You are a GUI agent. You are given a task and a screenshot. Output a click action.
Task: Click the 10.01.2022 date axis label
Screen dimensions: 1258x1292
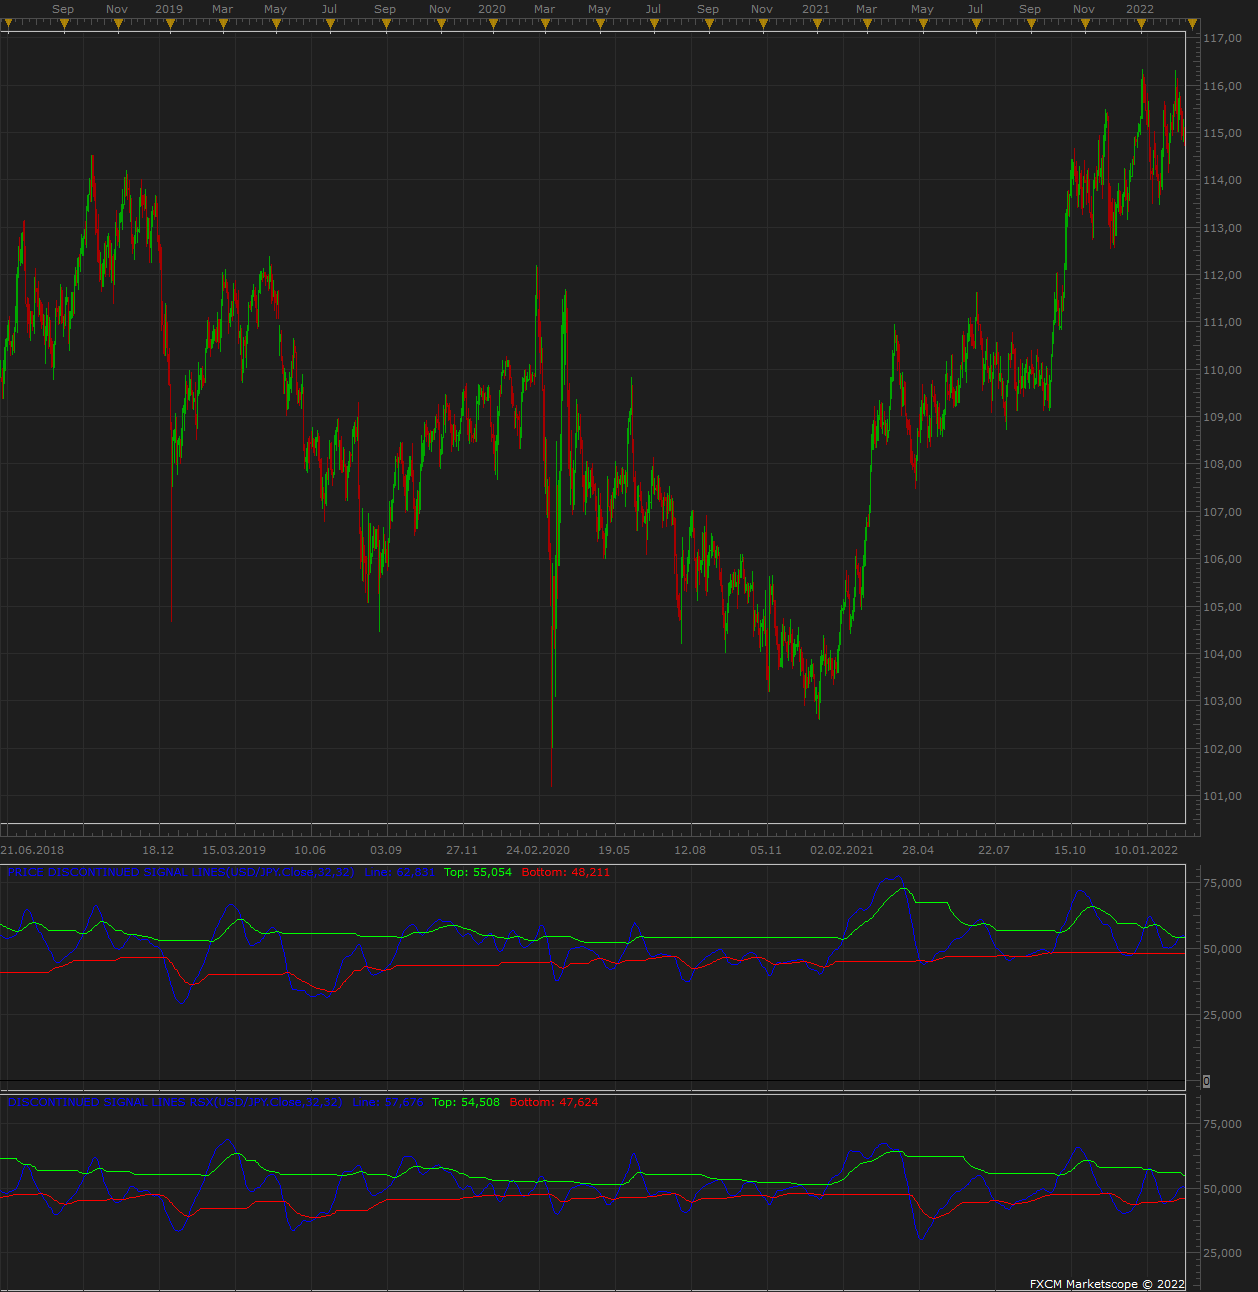pos(1146,850)
